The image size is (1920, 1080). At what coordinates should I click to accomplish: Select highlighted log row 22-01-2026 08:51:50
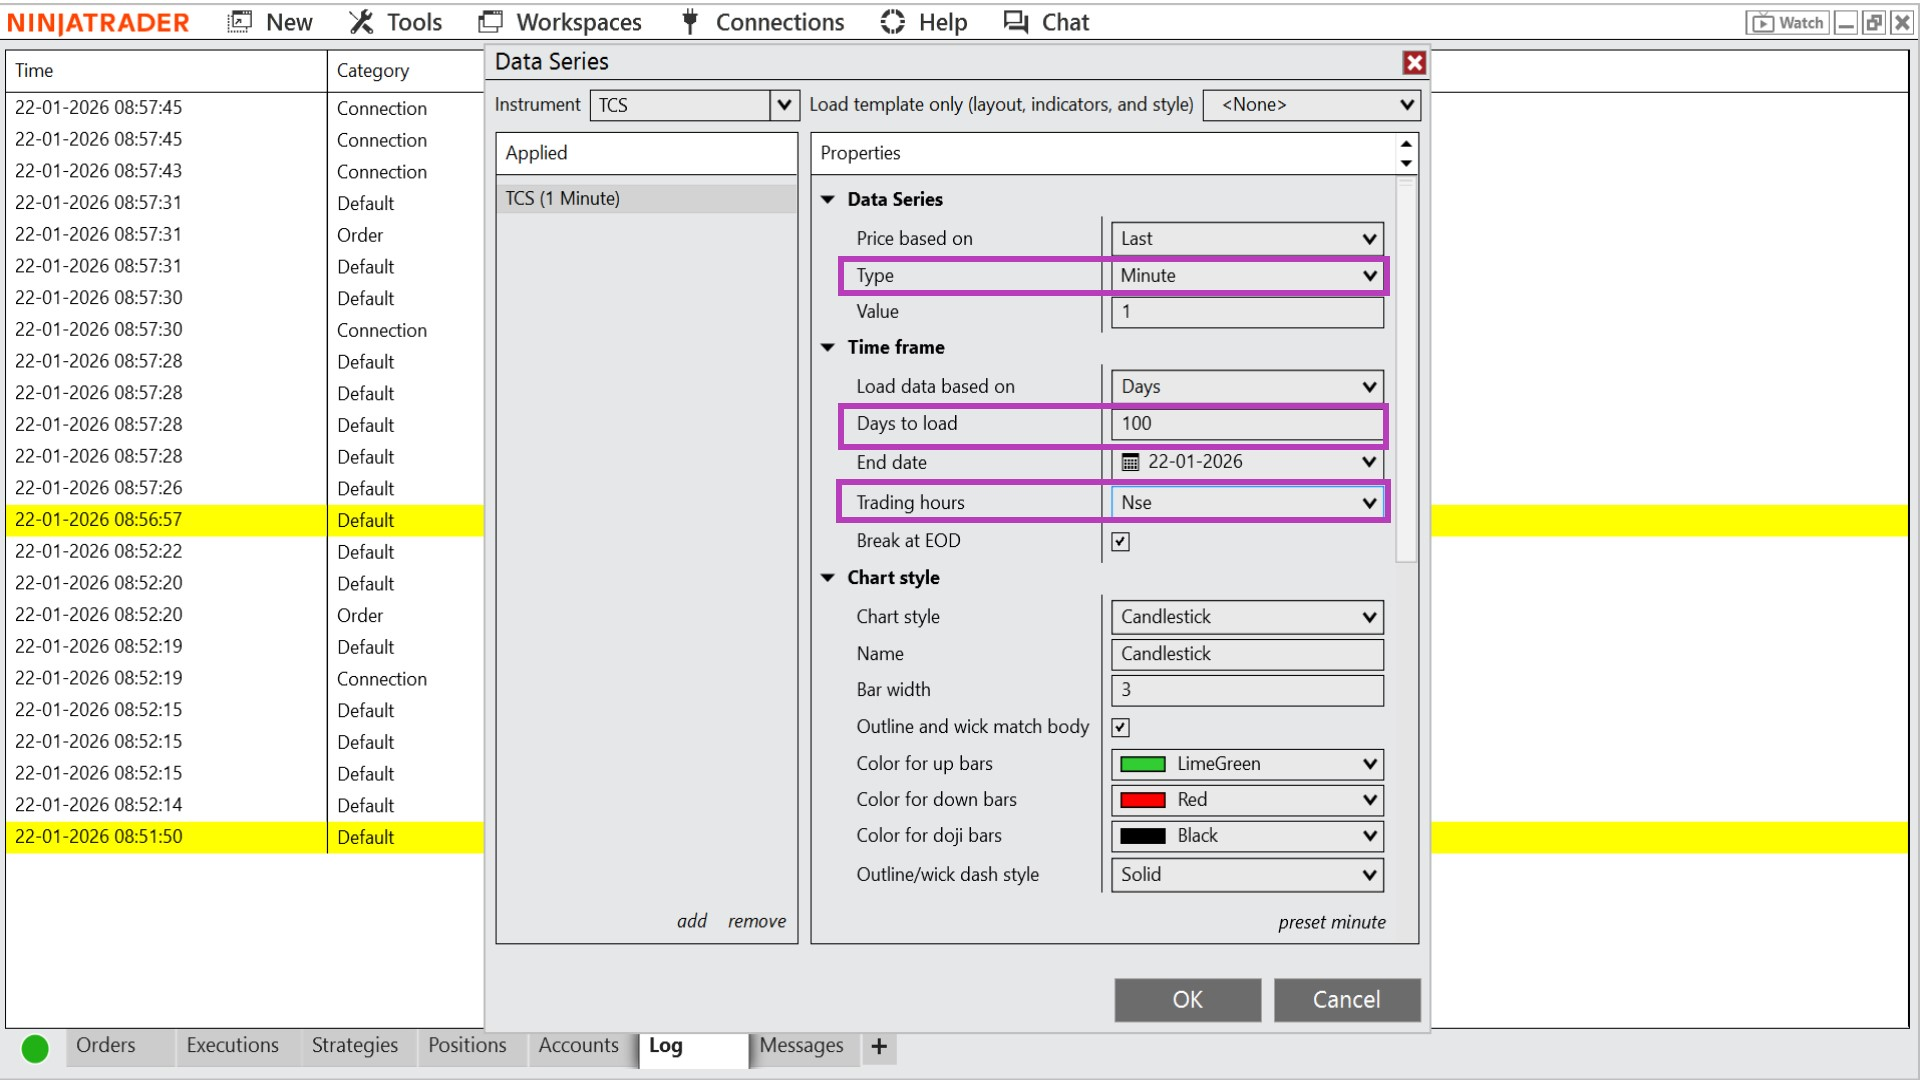click(245, 837)
